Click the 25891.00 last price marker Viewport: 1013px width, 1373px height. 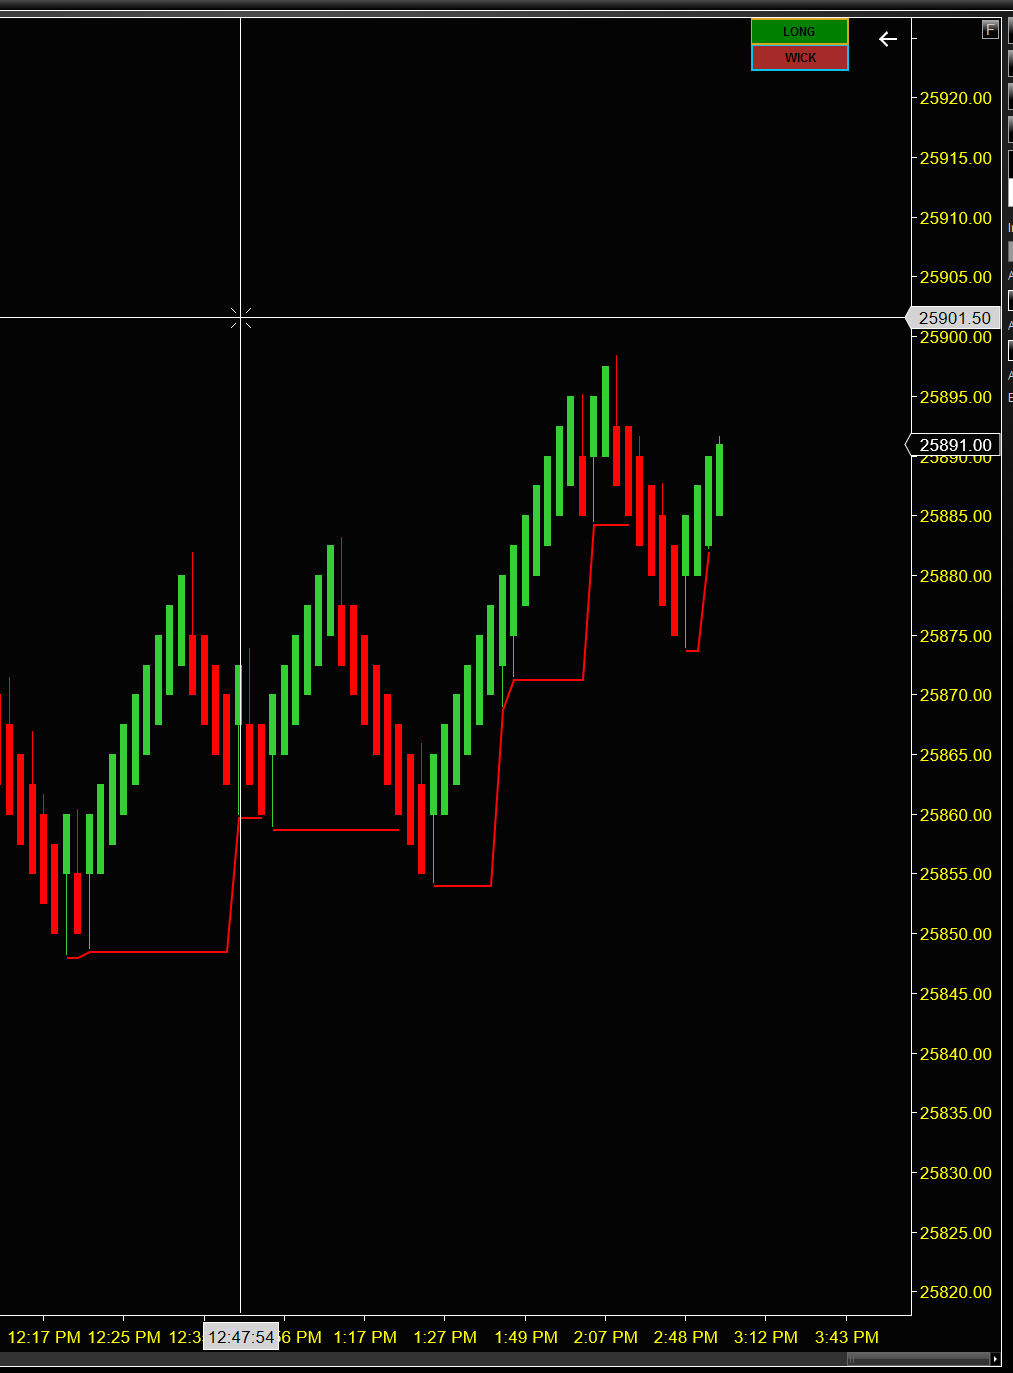pyautogui.click(x=954, y=445)
